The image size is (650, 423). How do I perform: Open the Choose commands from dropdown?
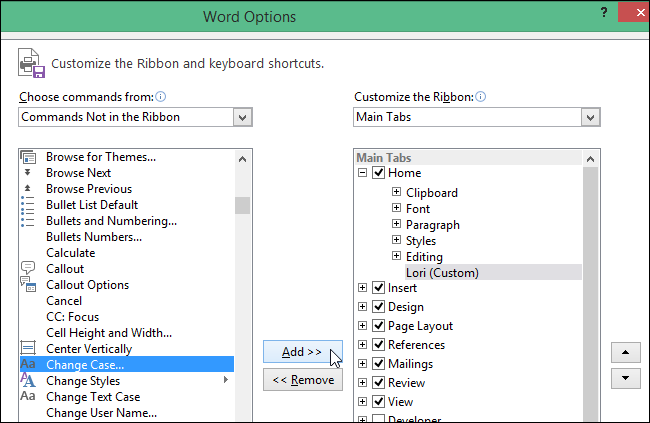[242, 118]
